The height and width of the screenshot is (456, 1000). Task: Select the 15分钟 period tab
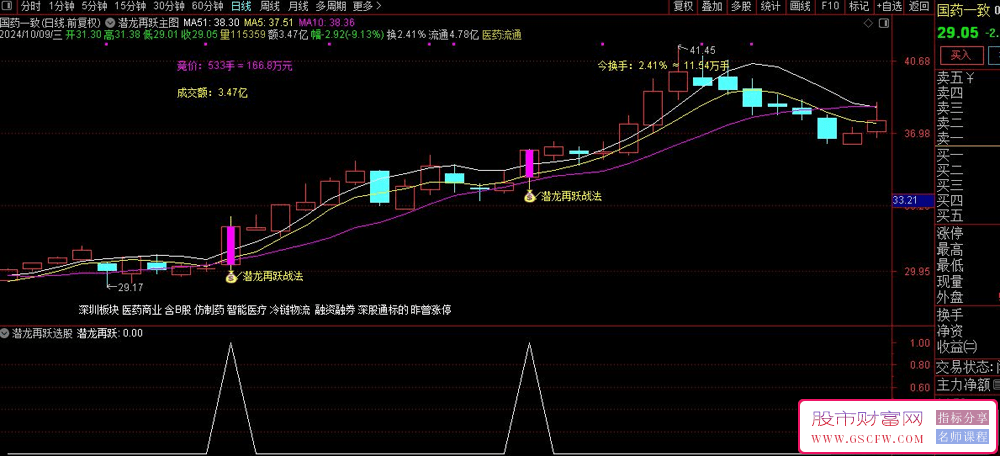[x=130, y=6]
